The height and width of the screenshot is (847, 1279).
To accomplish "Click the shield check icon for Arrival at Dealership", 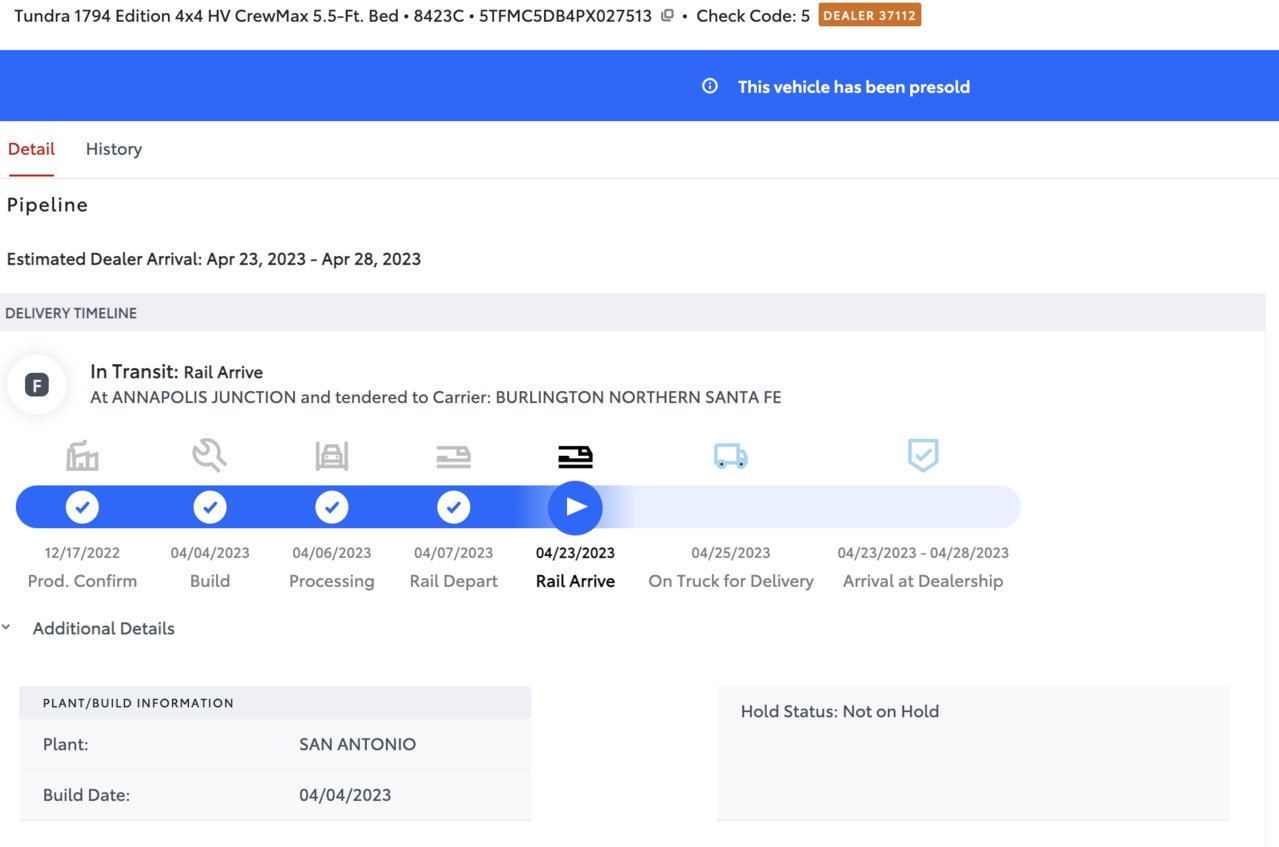I will coord(923,455).
